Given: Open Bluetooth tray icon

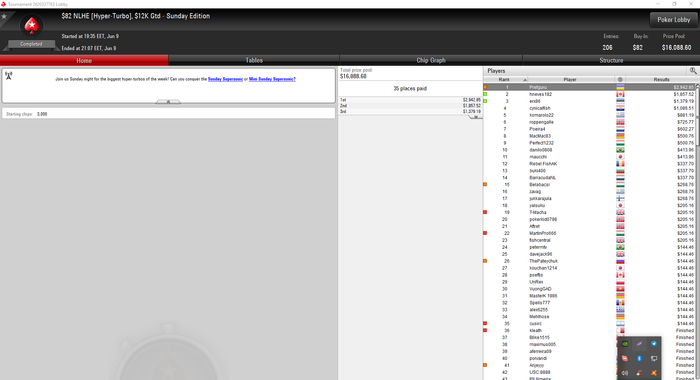Looking at the screenshot, I should (639, 359).
